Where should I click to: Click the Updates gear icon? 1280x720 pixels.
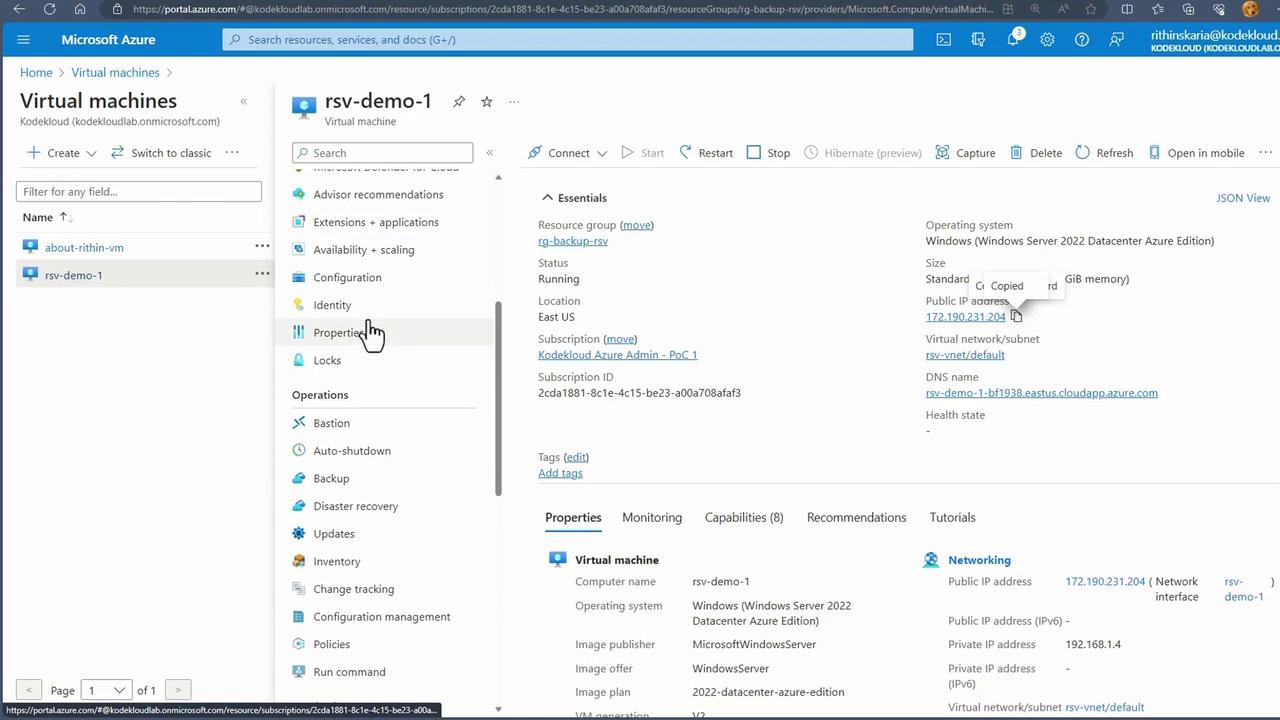(x=299, y=534)
